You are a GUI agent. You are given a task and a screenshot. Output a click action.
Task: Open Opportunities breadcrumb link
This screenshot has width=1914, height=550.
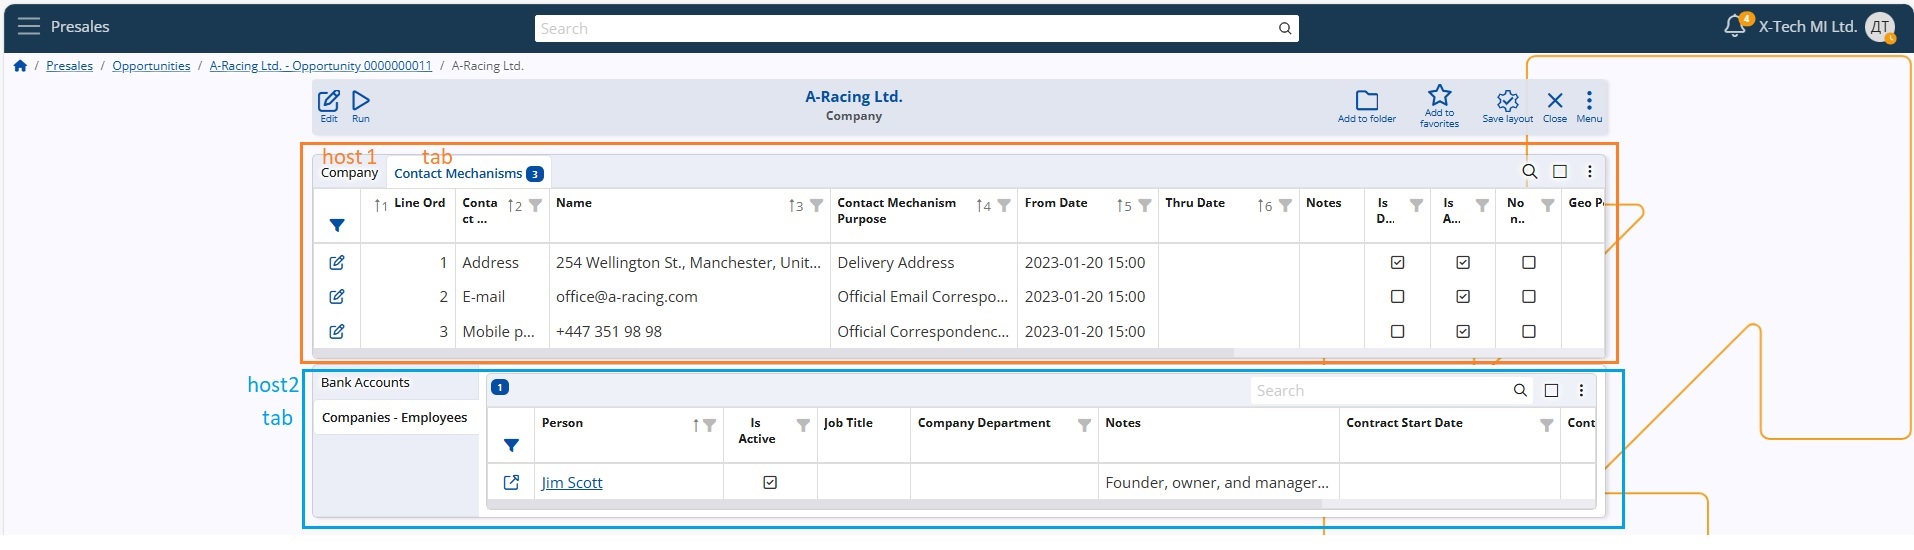(x=151, y=66)
